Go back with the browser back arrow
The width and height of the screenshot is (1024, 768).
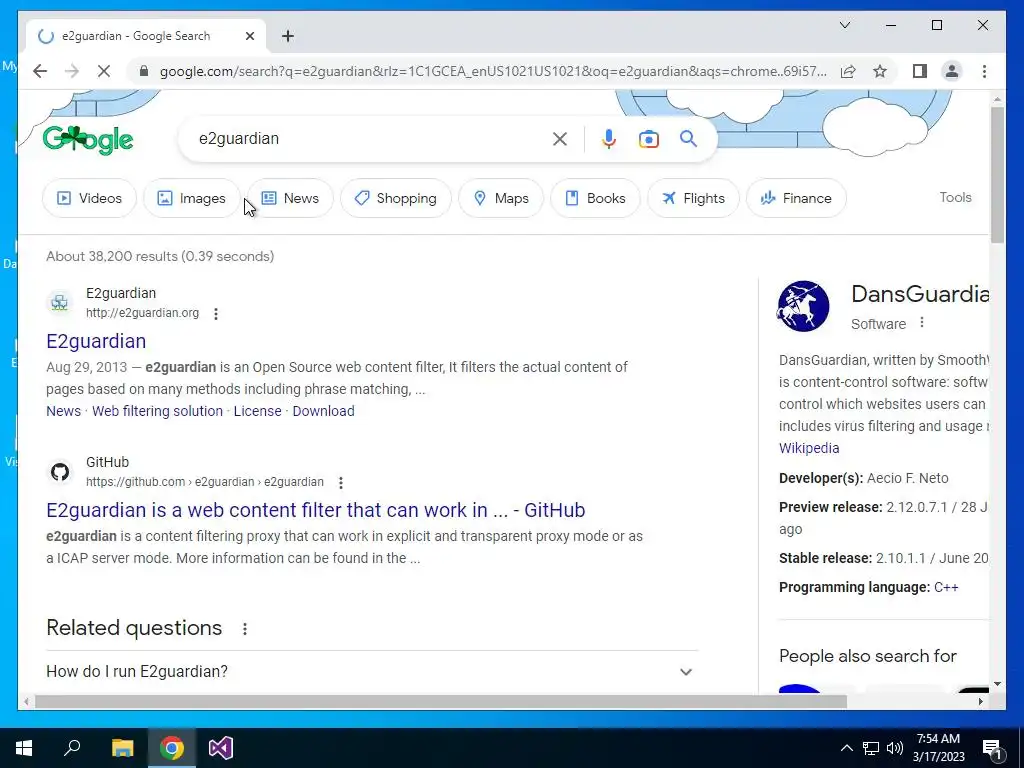tap(40, 71)
